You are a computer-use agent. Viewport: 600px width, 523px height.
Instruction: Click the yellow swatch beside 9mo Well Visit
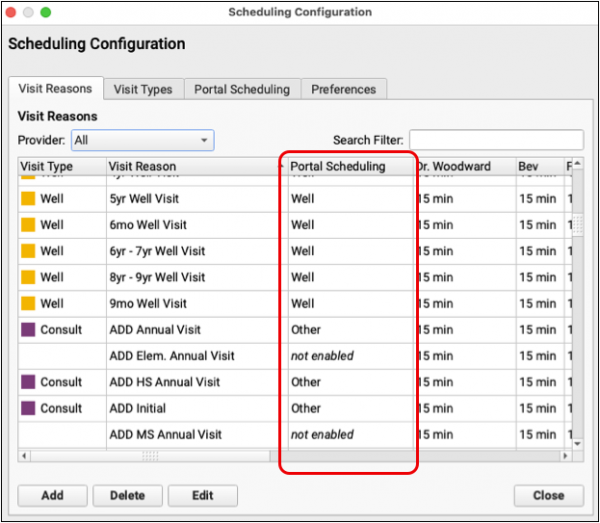pos(28,303)
